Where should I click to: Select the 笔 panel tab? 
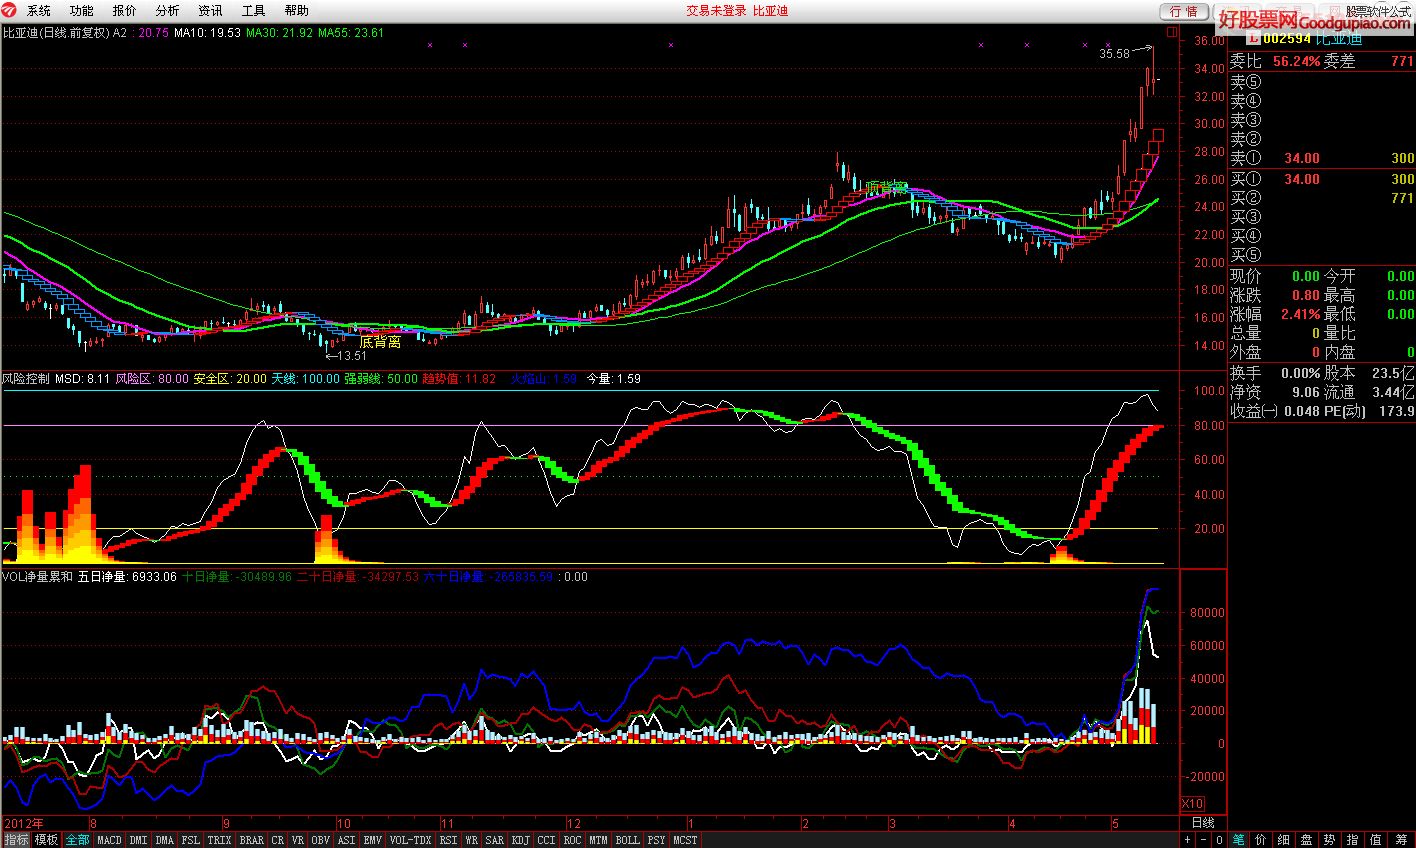[1239, 840]
